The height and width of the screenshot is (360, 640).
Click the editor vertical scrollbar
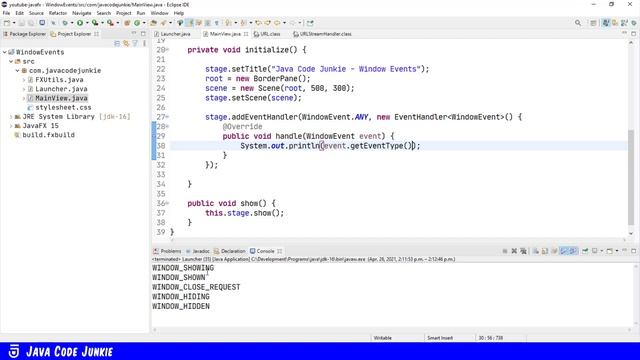[x=631, y=178]
